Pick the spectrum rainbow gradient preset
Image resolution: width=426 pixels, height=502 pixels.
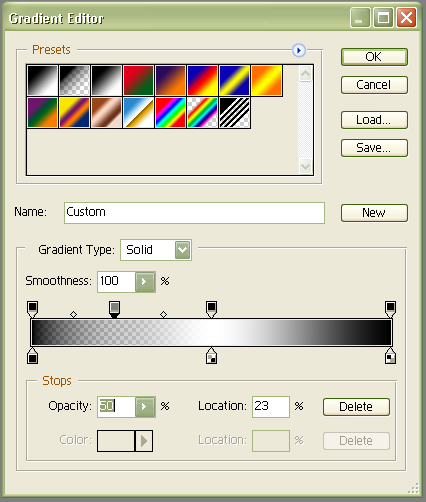(x=170, y=112)
